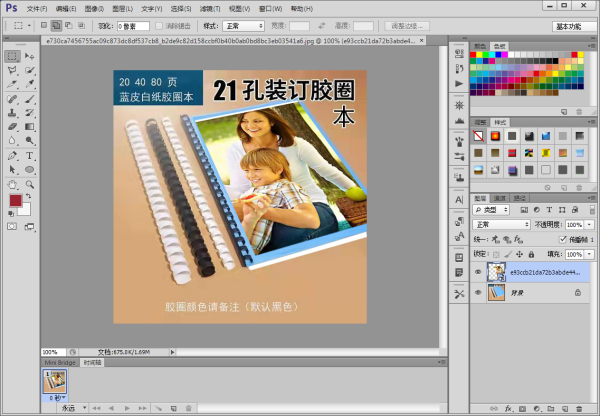Switch to the 时间轴 timeline tab

point(91,362)
